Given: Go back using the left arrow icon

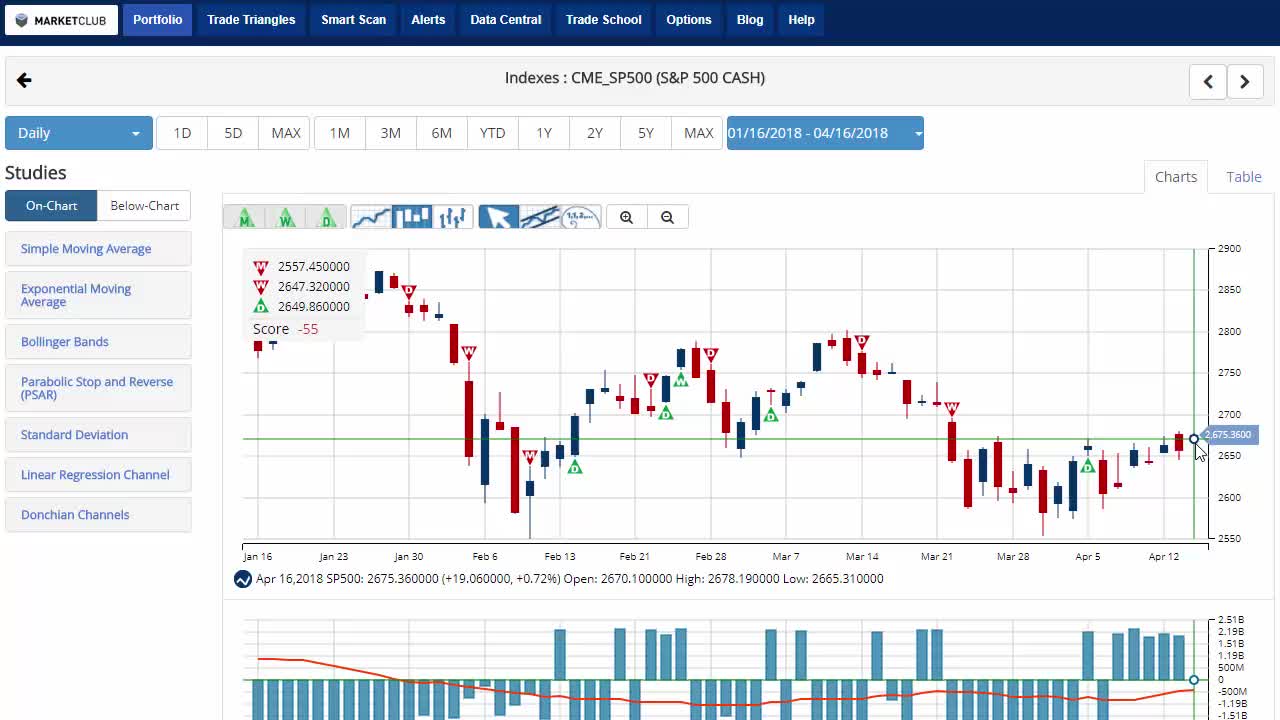Looking at the screenshot, I should pos(24,80).
